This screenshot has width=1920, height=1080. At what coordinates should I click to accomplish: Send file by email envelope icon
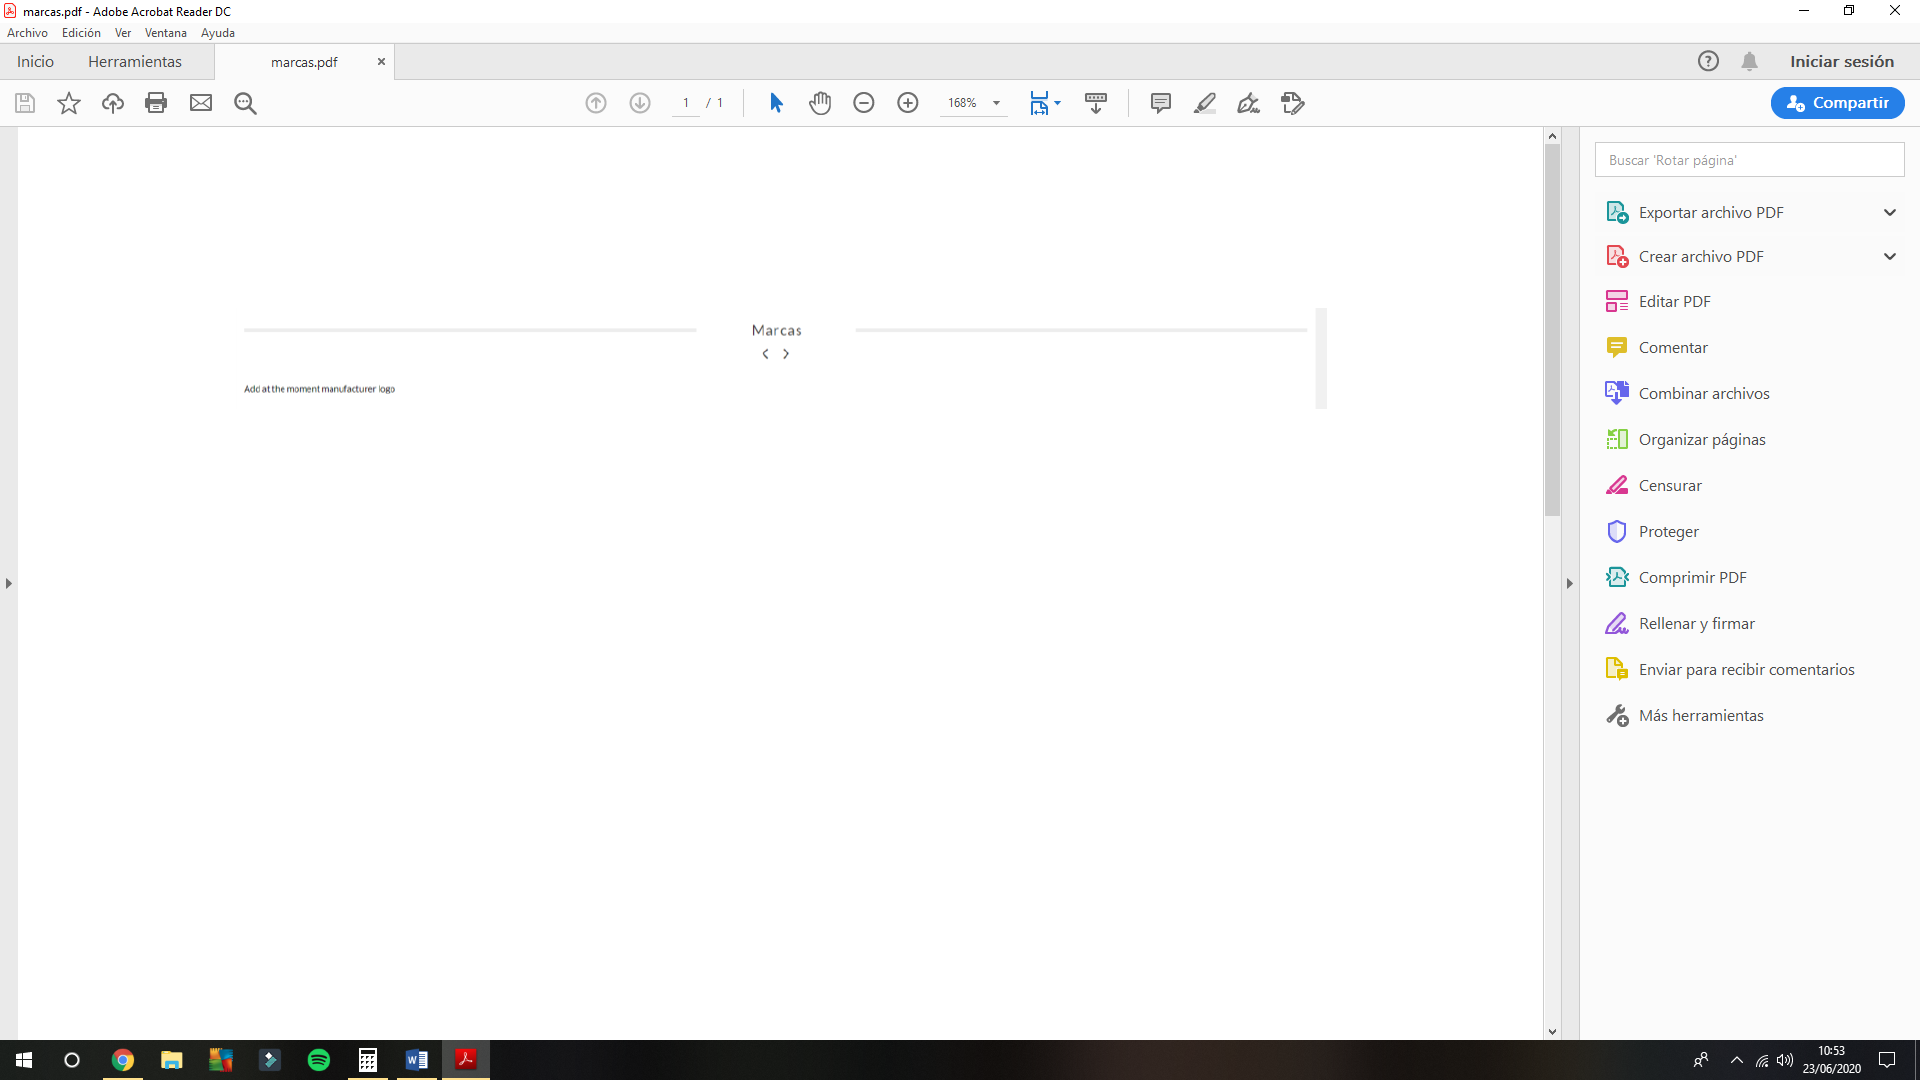[x=201, y=103]
